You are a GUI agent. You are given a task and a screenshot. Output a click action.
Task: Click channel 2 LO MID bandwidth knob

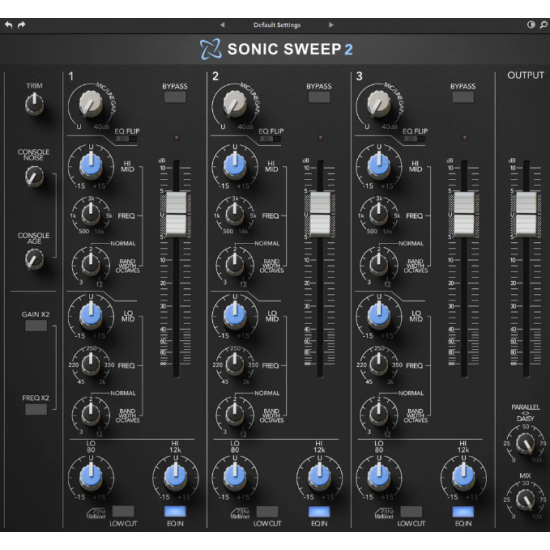coord(235,414)
